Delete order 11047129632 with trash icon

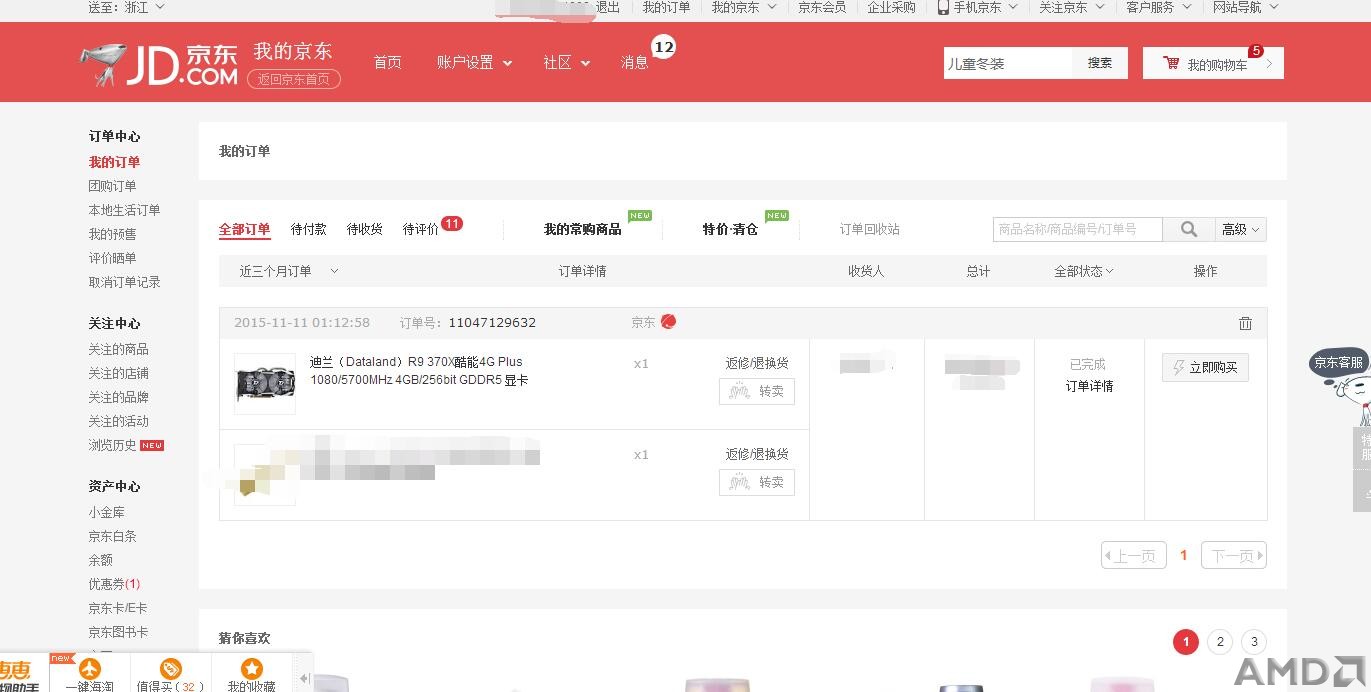pos(1245,323)
